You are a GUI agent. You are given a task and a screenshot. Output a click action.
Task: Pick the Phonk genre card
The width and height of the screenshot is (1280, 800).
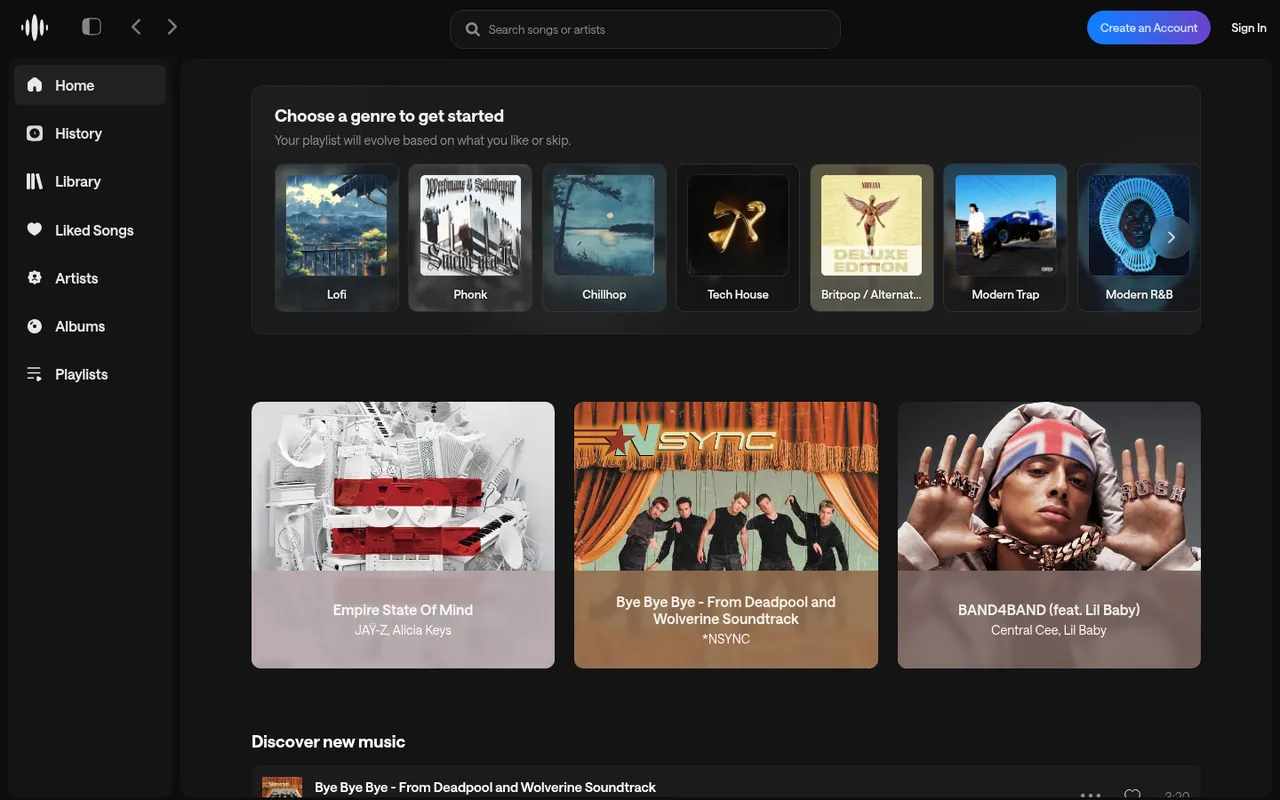tap(470, 238)
